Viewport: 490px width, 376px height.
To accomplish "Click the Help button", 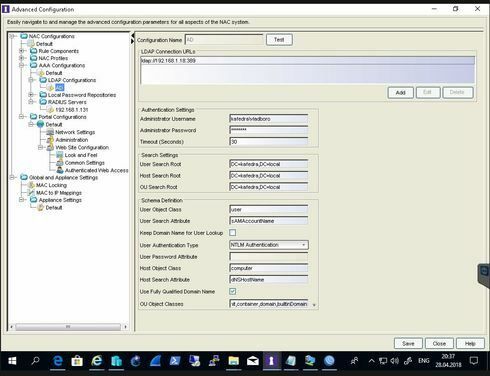I will (470, 343).
